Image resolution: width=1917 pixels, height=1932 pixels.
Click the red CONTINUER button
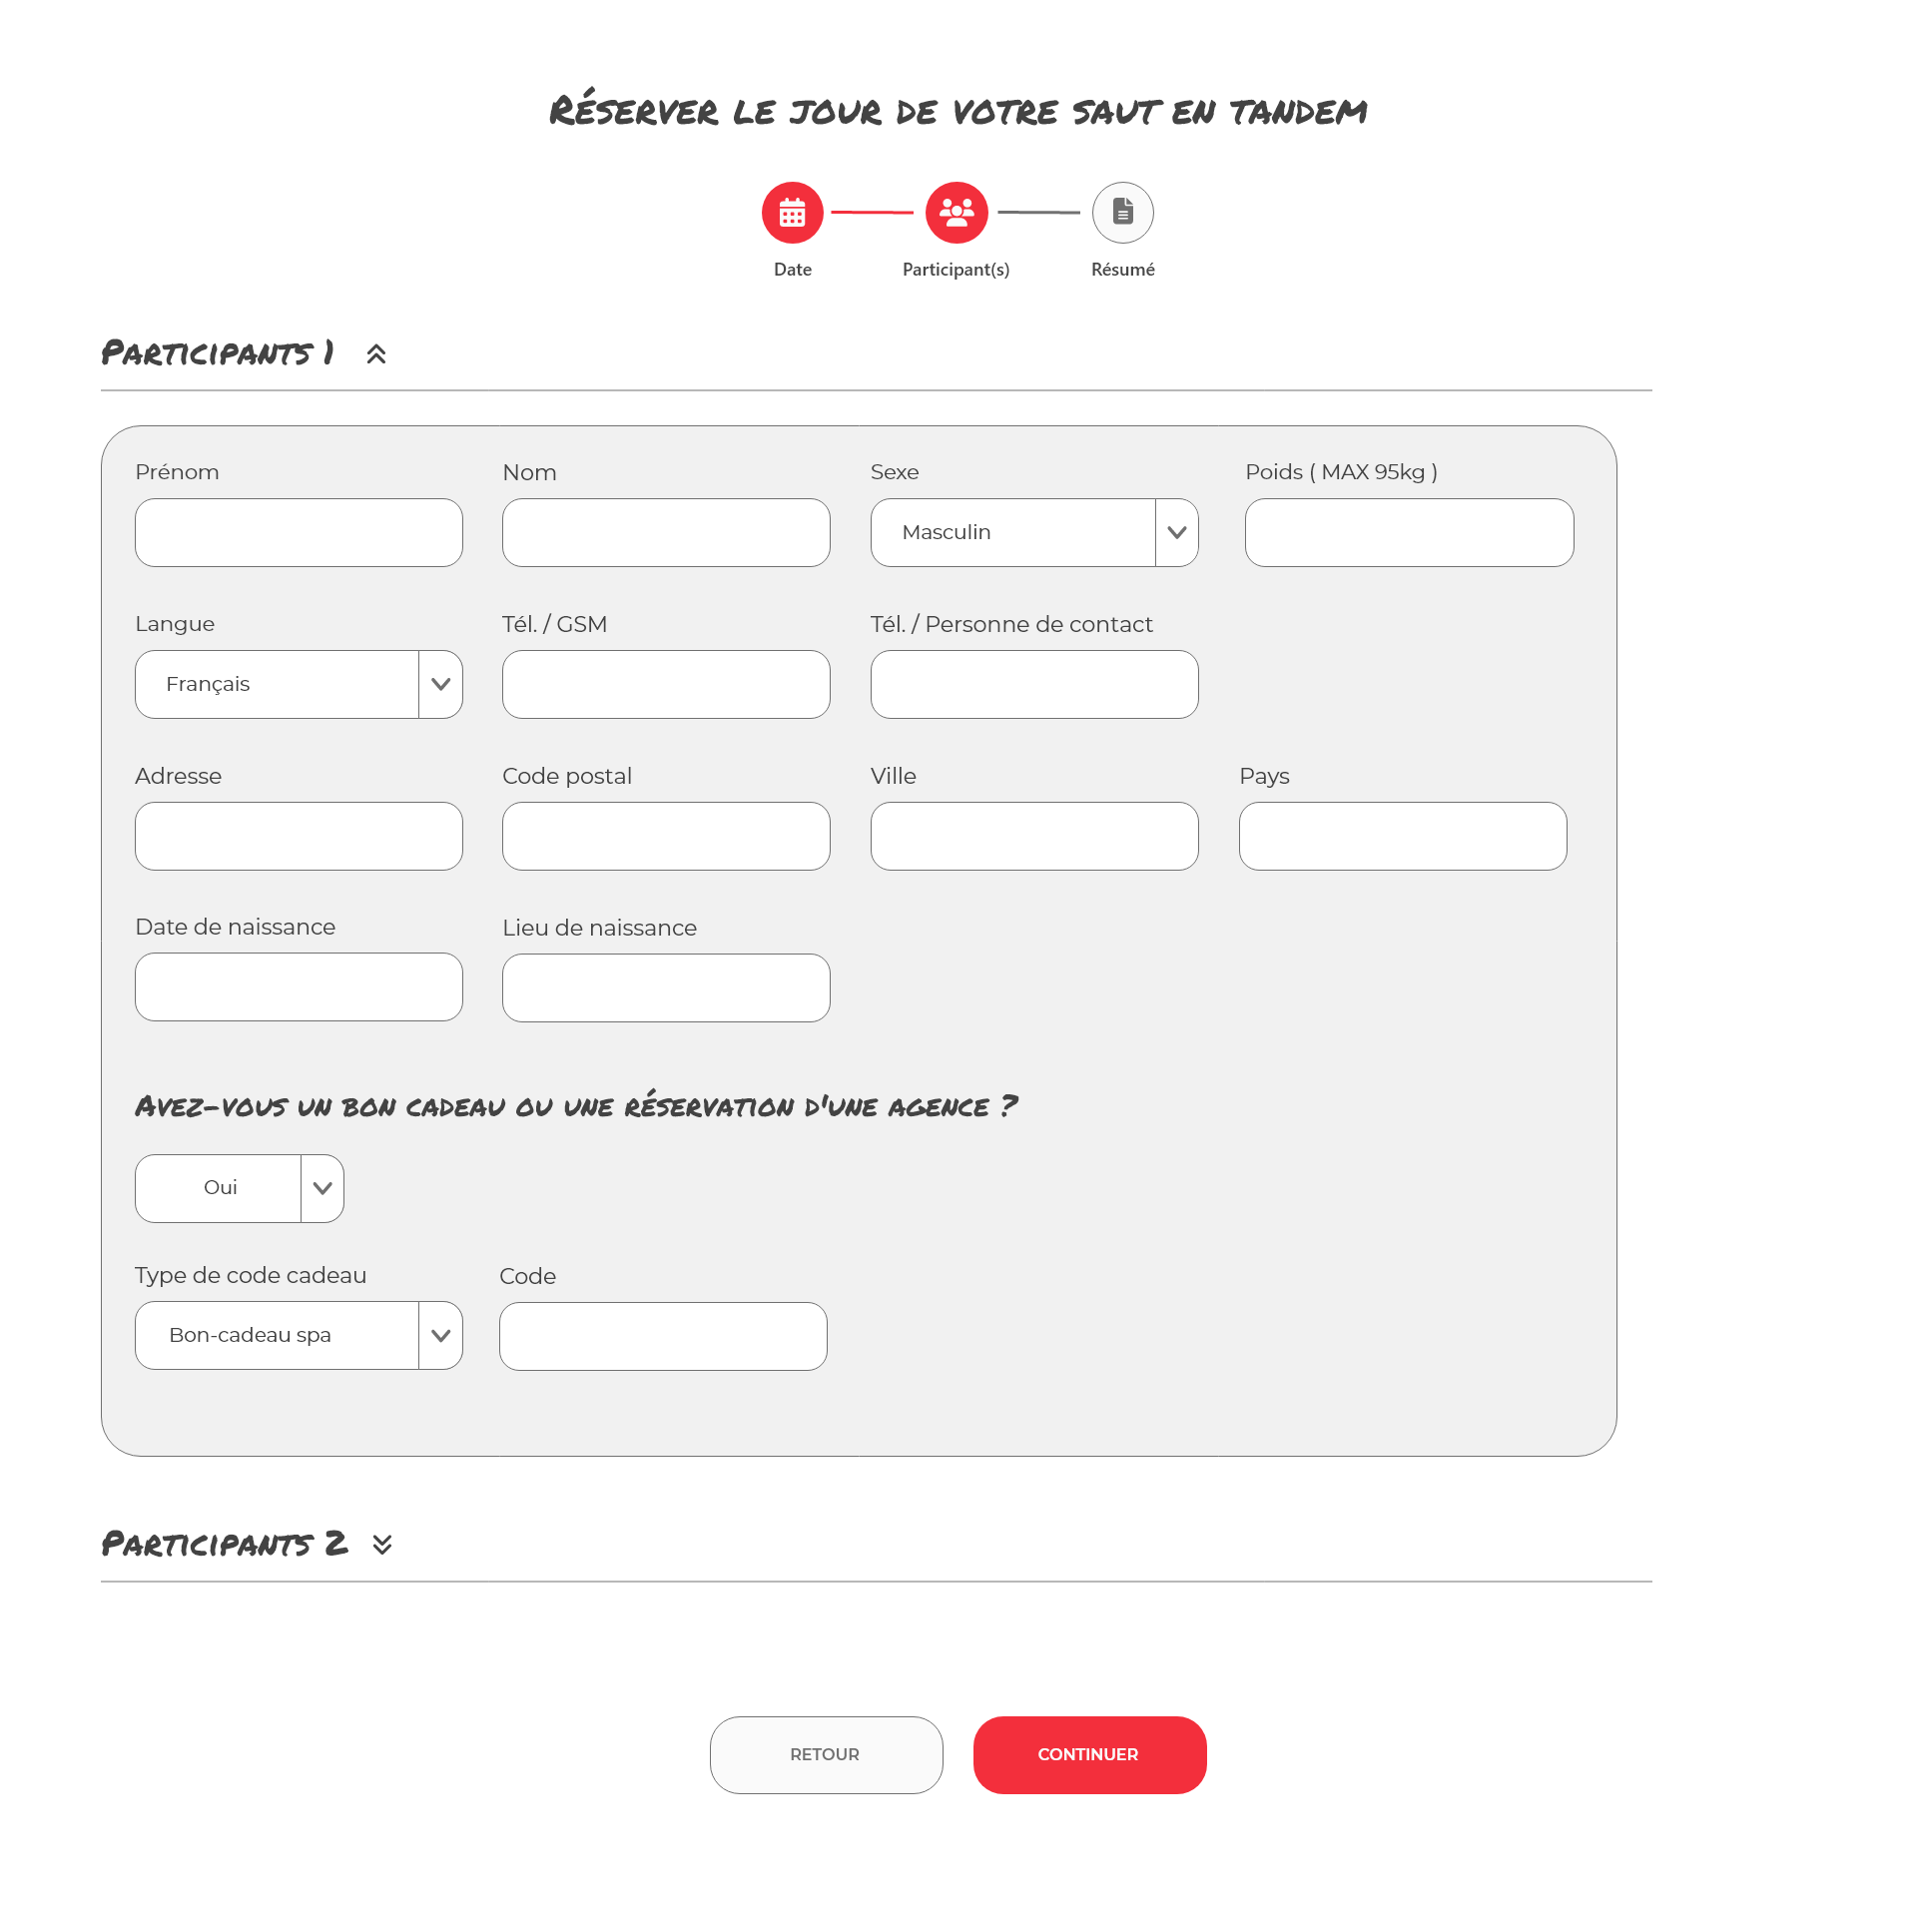point(1089,1755)
